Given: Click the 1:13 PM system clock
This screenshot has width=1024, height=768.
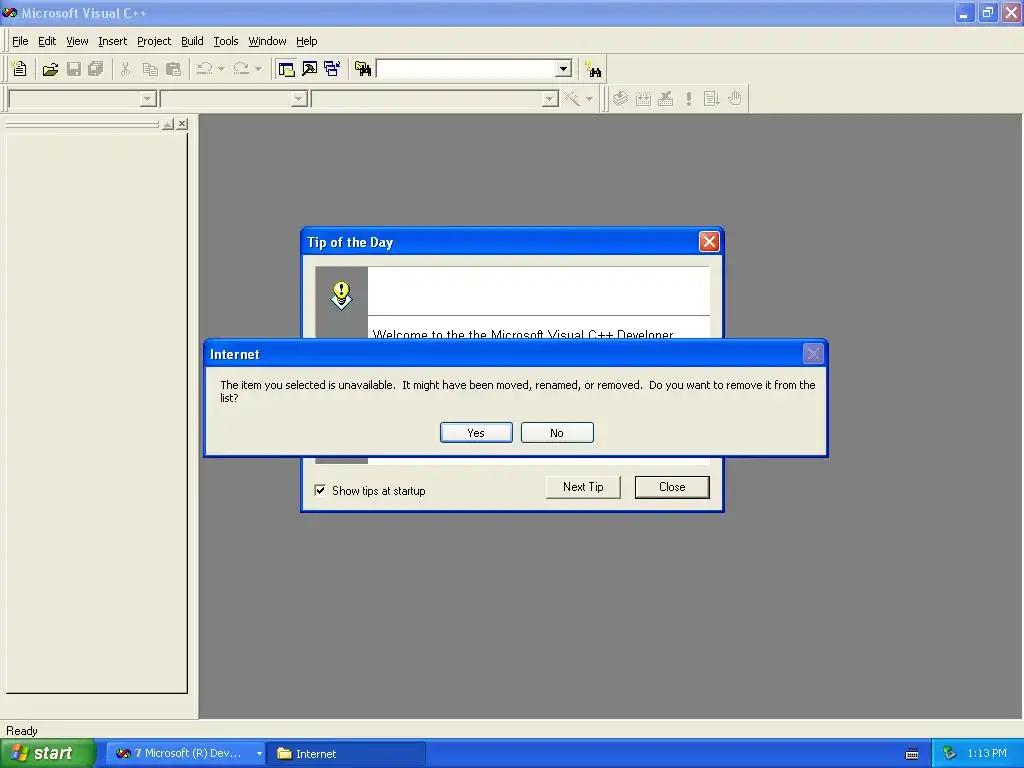Looking at the screenshot, I should pos(987,754).
